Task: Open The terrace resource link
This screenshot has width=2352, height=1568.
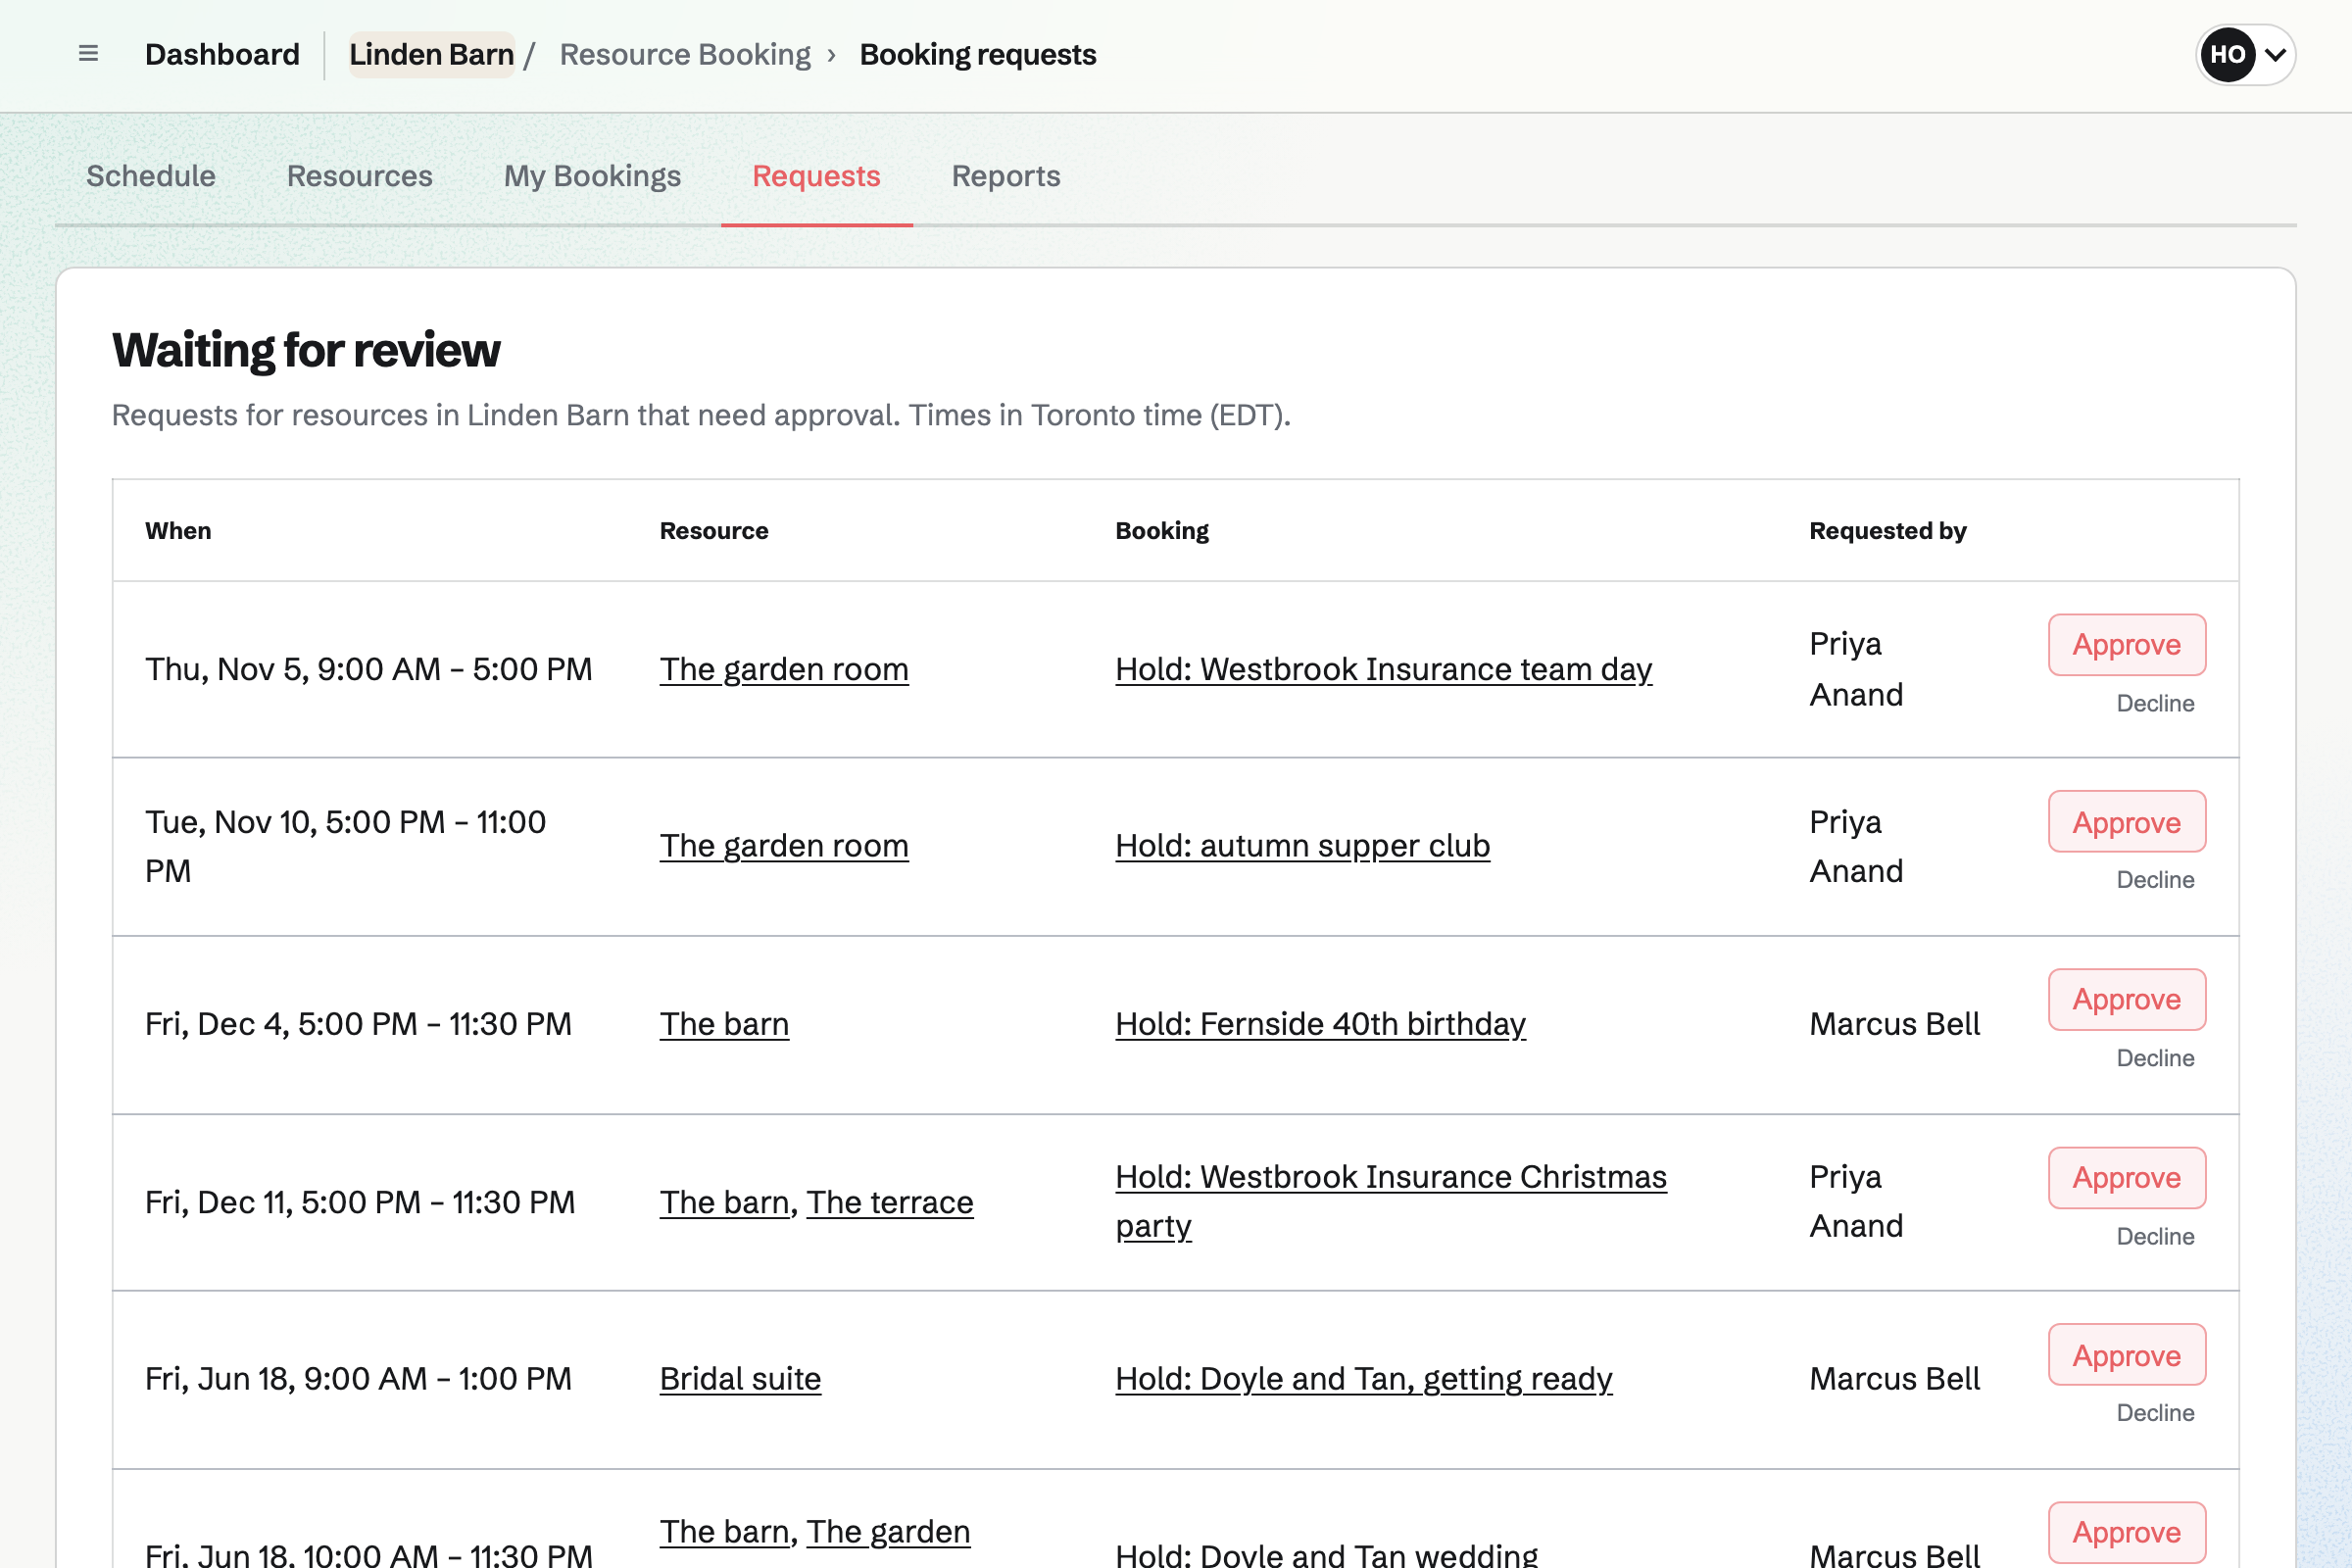Action: [x=890, y=1202]
